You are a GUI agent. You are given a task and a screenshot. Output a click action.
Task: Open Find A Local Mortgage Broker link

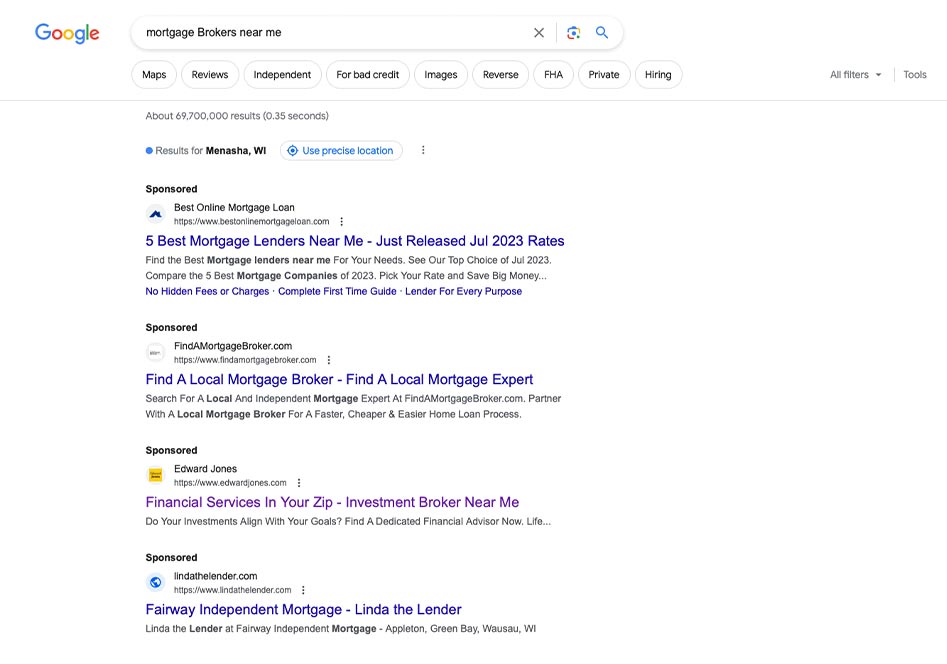point(339,379)
